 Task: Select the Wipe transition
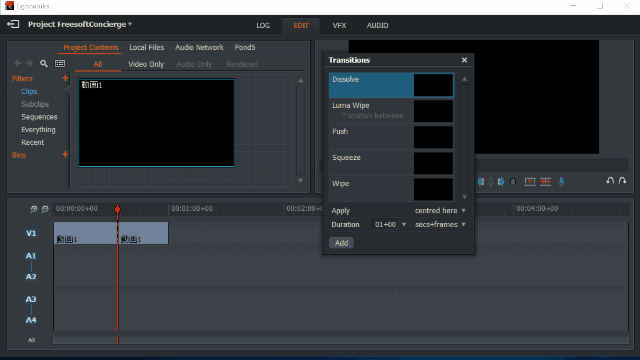391,189
